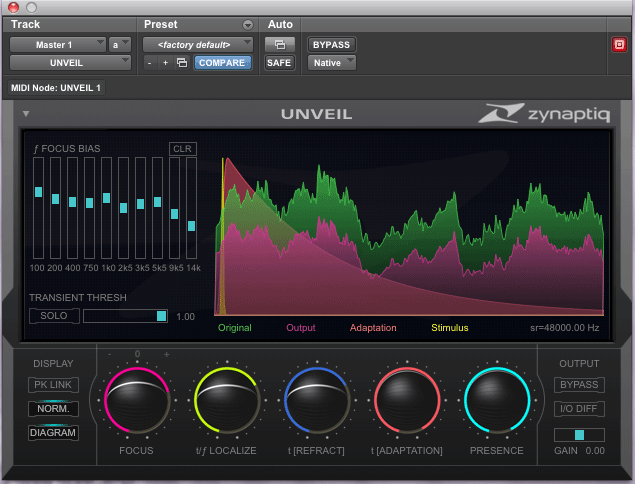The width and height of the screenshot is (635, 484).
Task: Toggle the COMPARE button
Action: click(x=222, y=63)
